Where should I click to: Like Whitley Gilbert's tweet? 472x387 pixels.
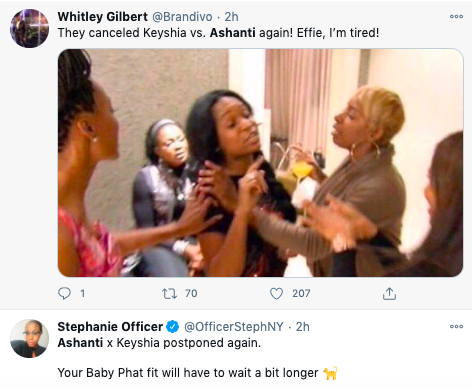pyautogui.click(x=276, y=293)
